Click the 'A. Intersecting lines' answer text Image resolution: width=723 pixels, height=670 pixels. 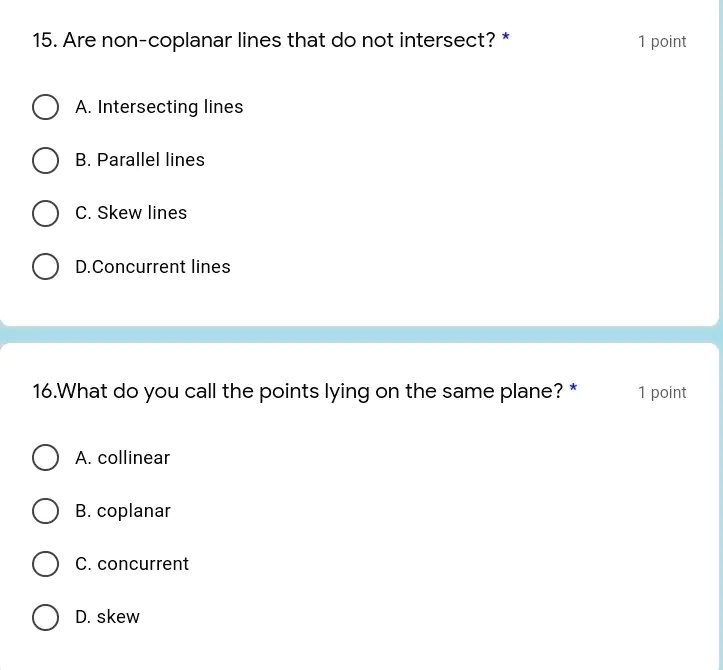pos(159,107)
